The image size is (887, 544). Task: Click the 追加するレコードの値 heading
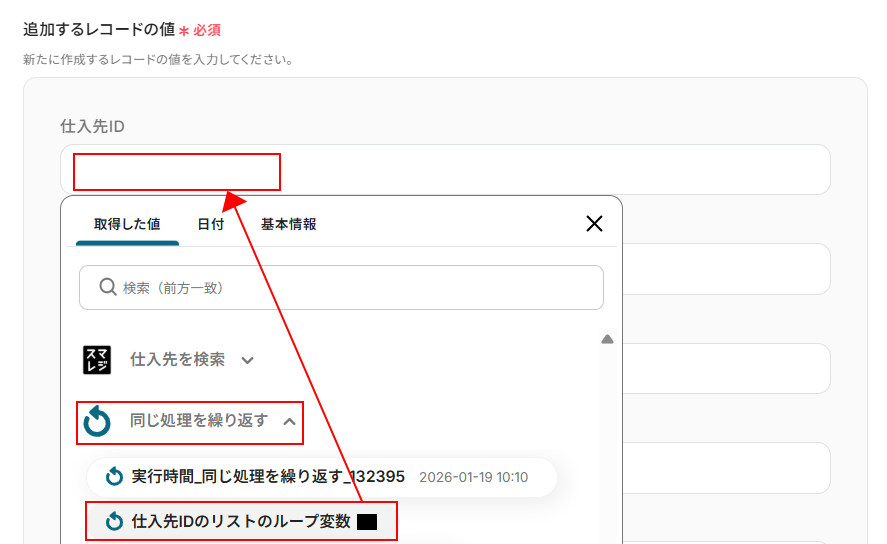[x=99, y=29]
